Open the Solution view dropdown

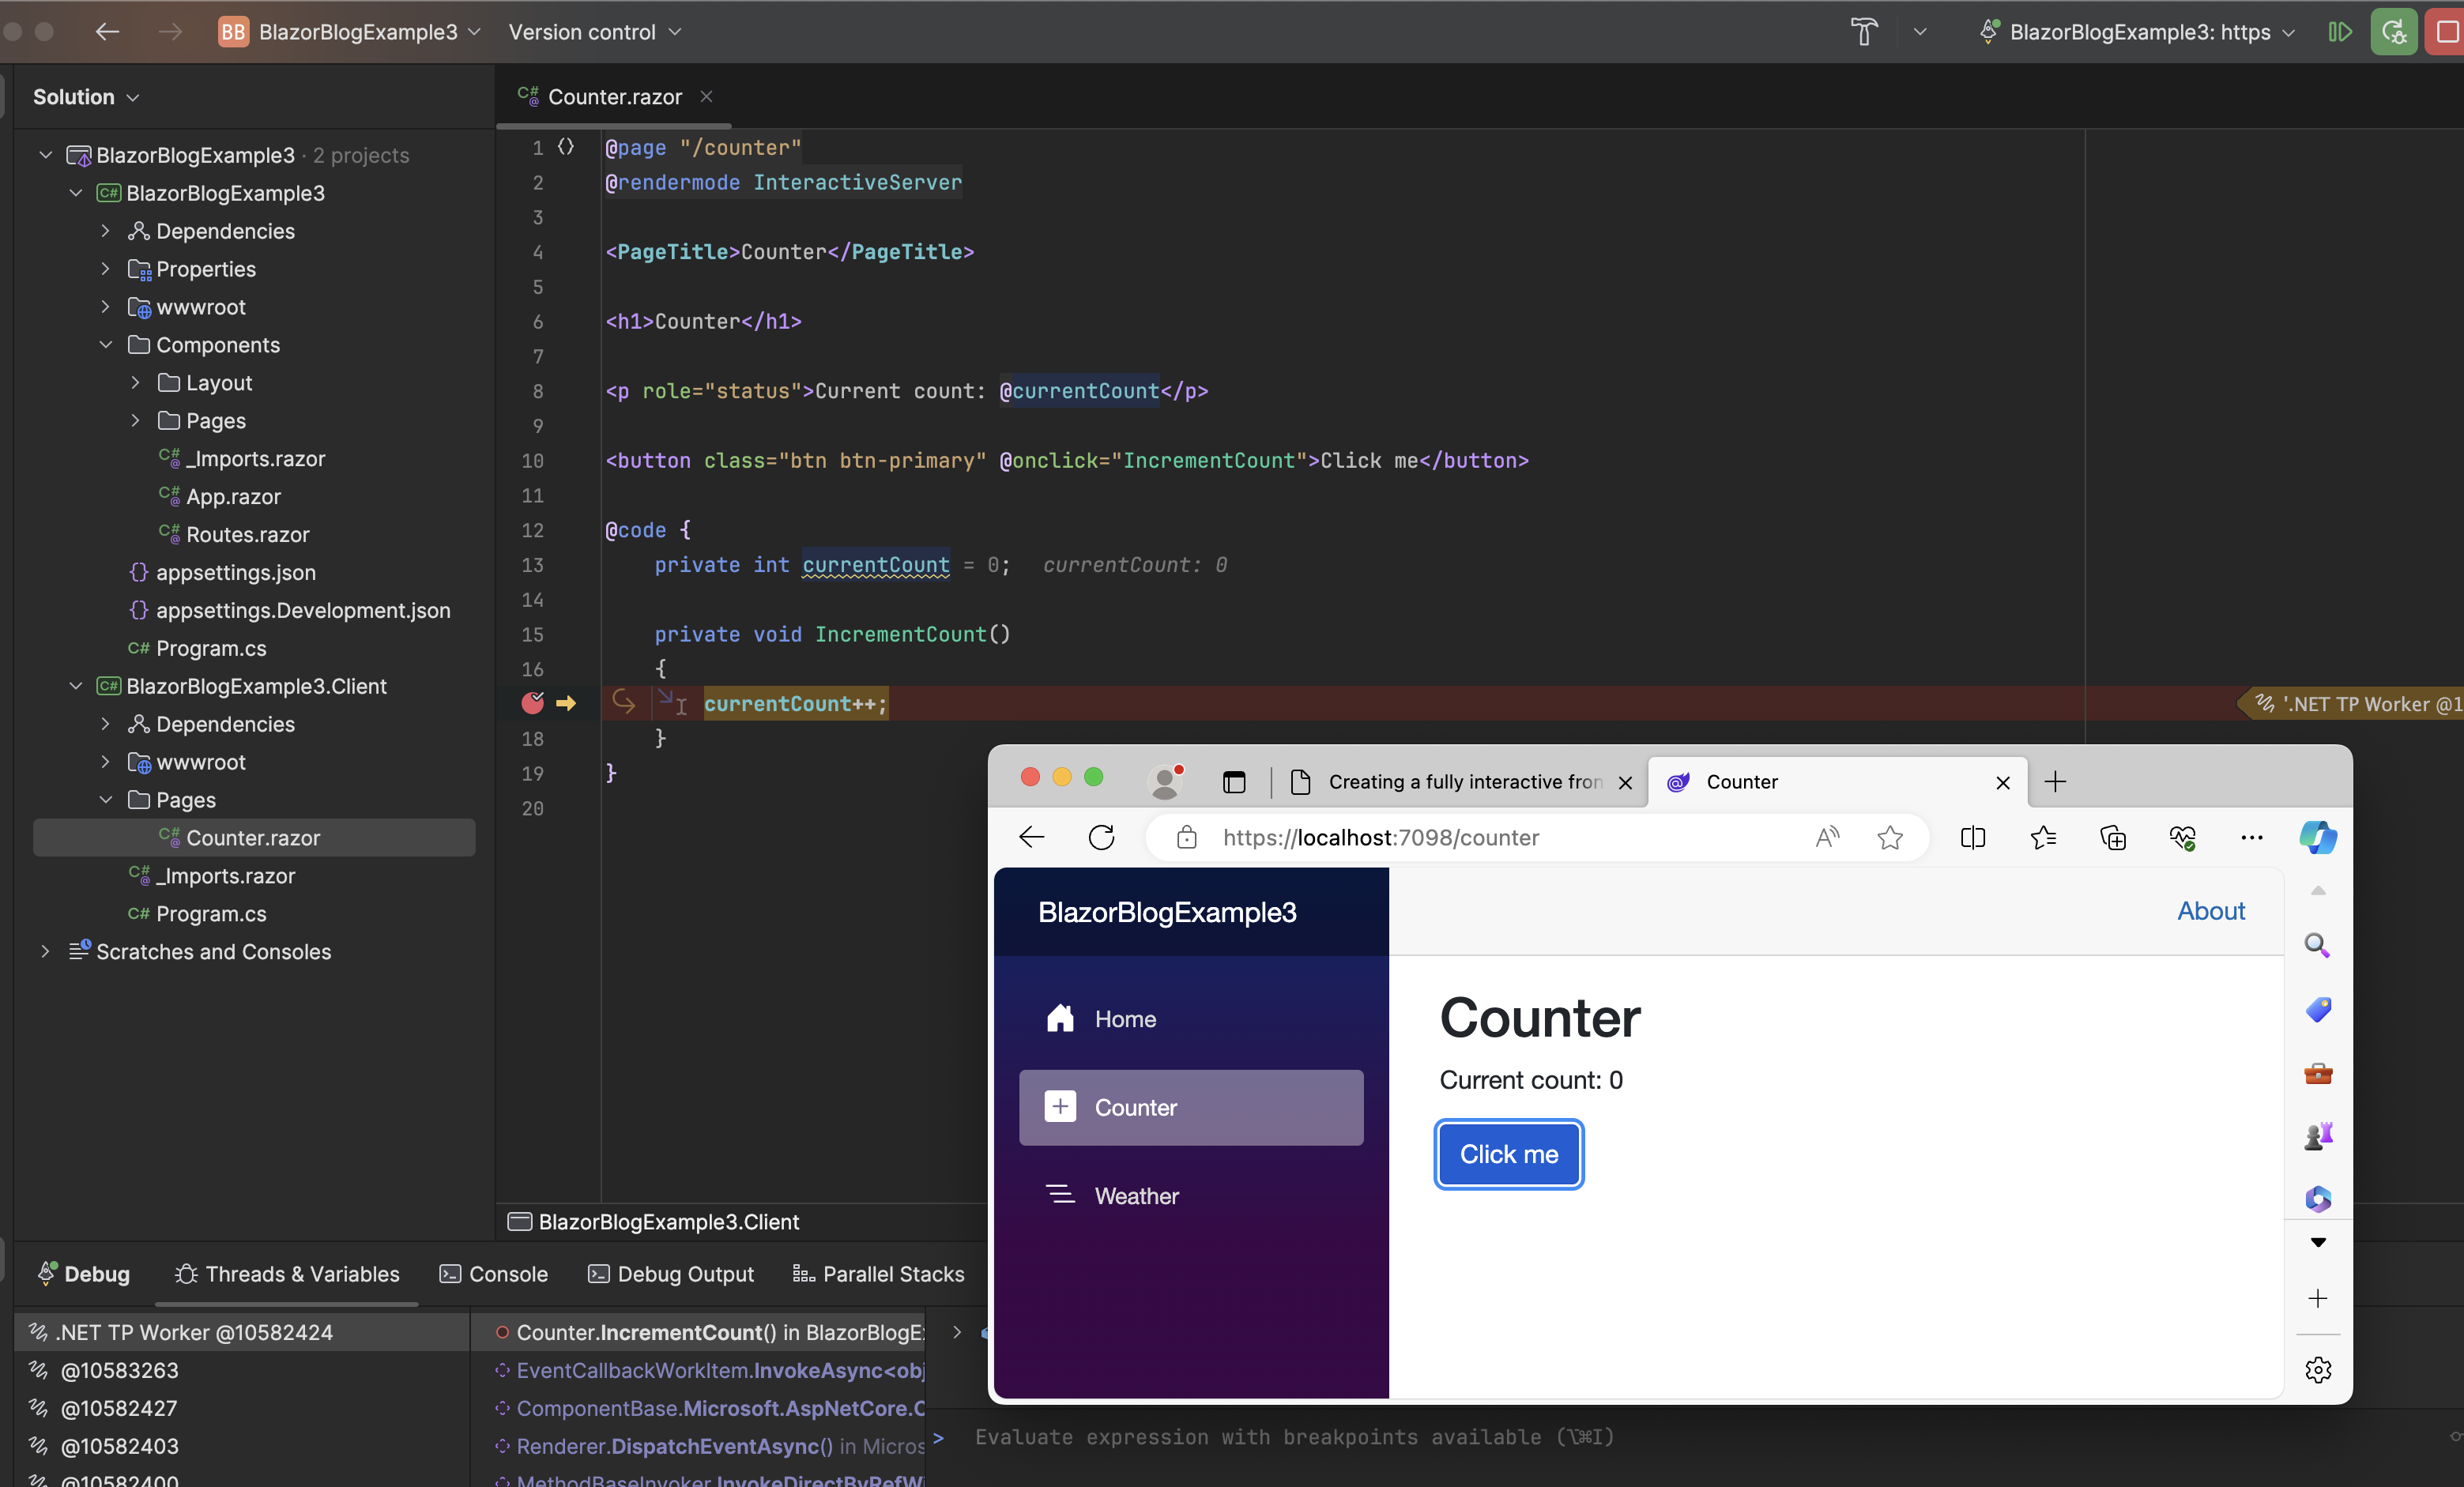tap(86, 97)
